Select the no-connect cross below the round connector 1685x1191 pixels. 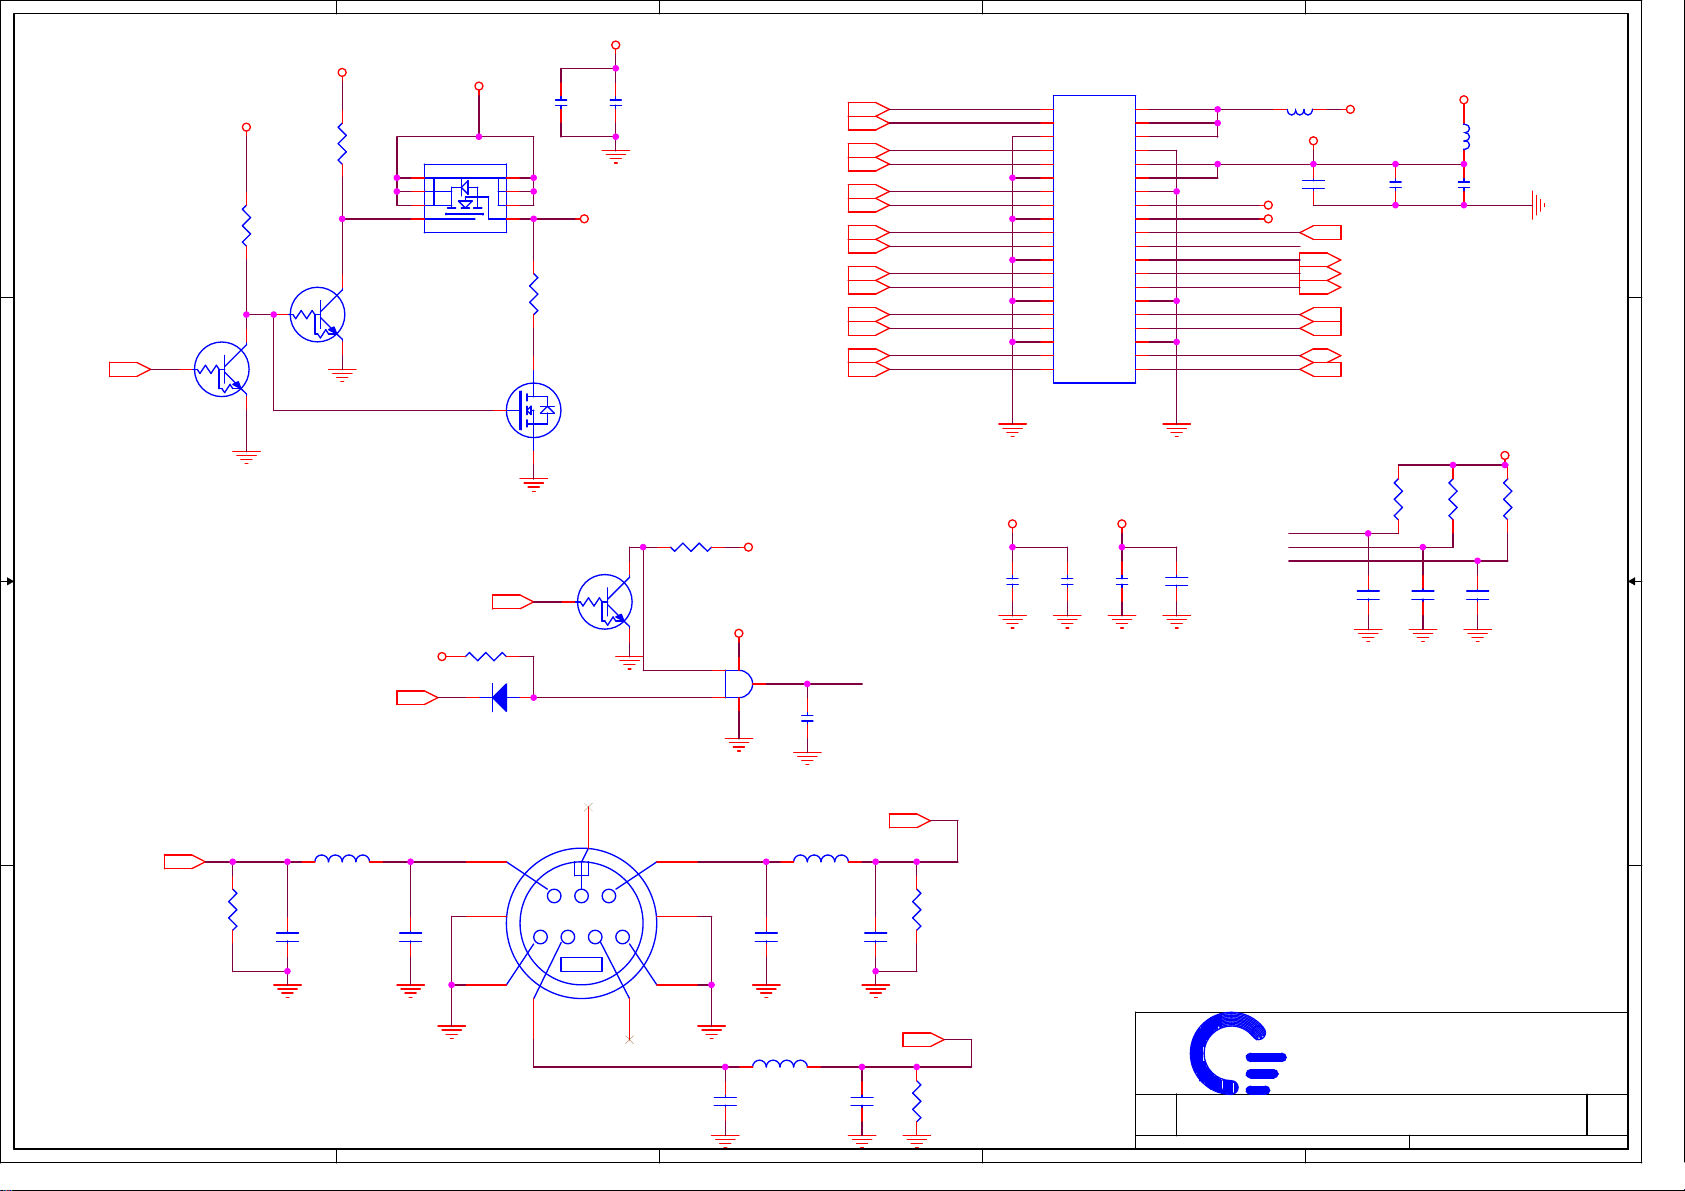(x=629, y=1040)
